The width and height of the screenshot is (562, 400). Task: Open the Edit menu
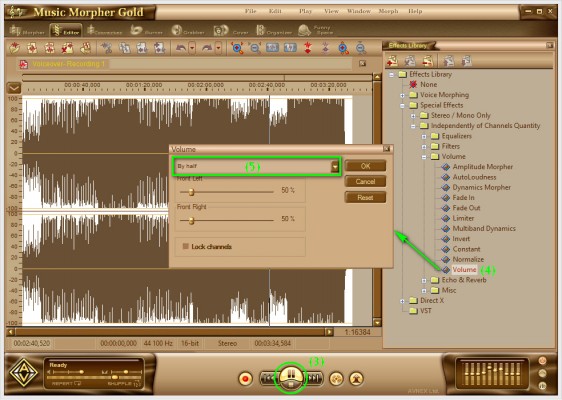(x=275, y=11)
